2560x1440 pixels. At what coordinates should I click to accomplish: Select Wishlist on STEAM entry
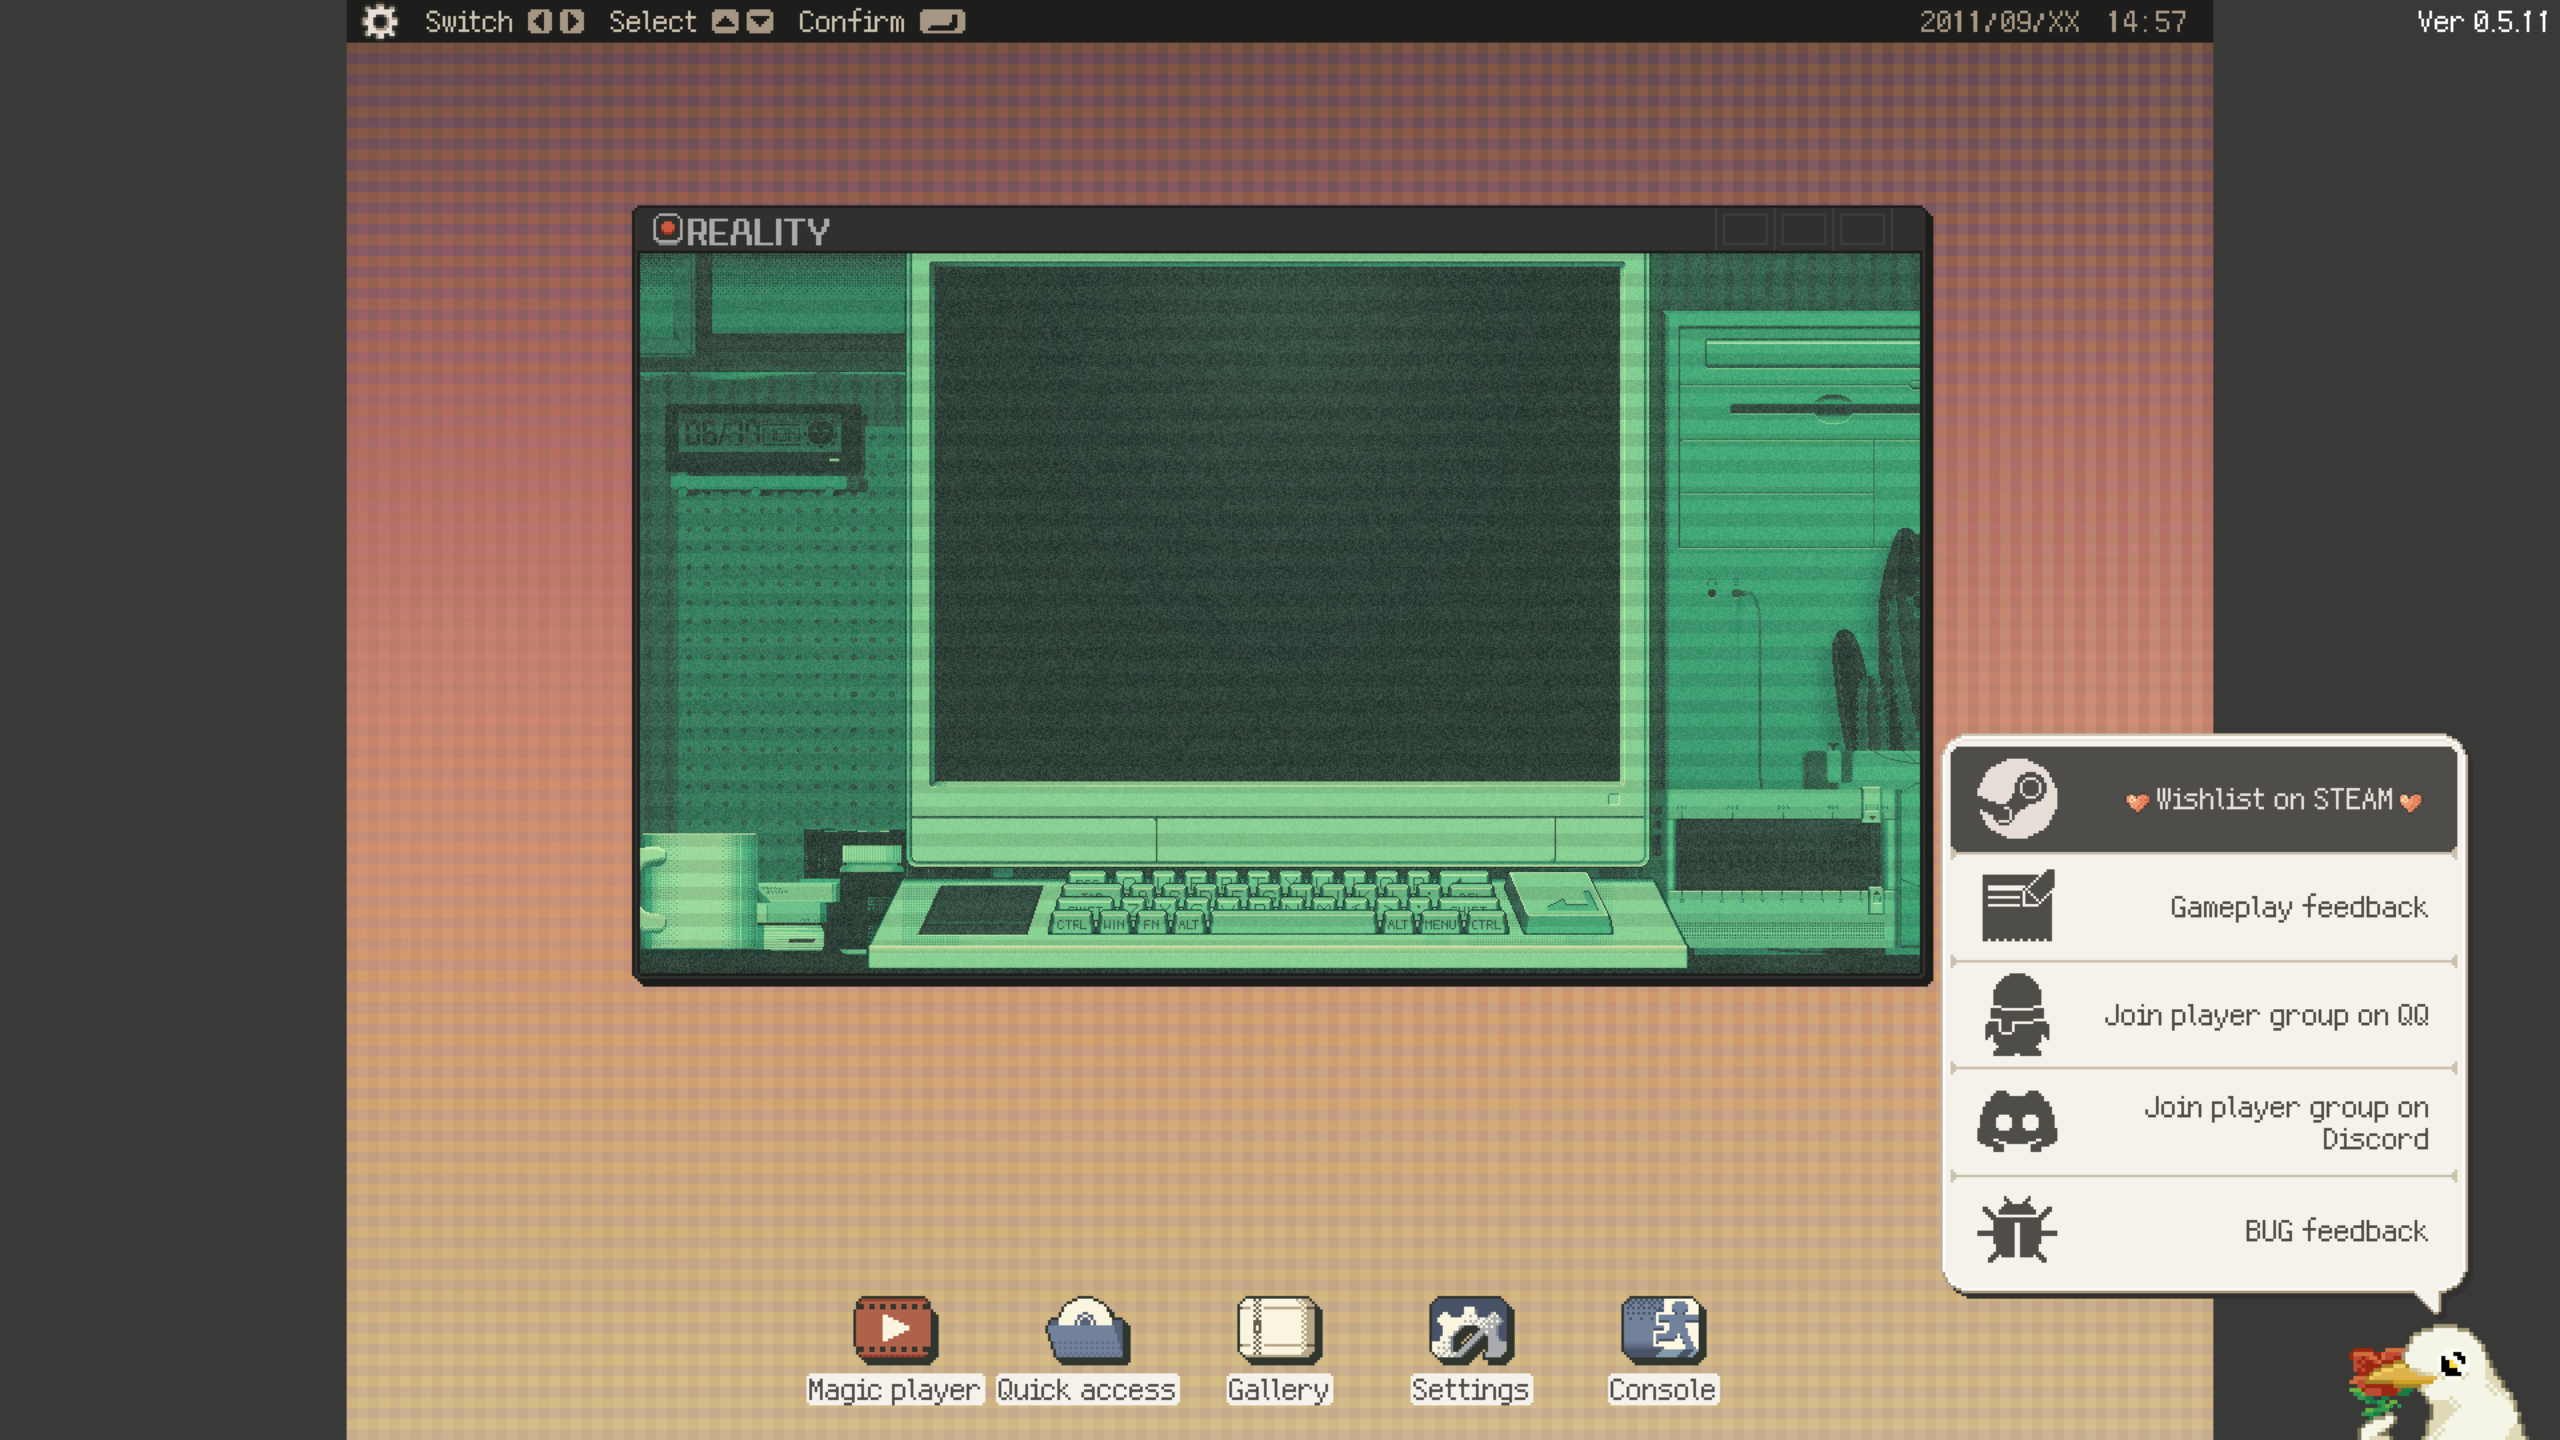tap(2272, 799)
